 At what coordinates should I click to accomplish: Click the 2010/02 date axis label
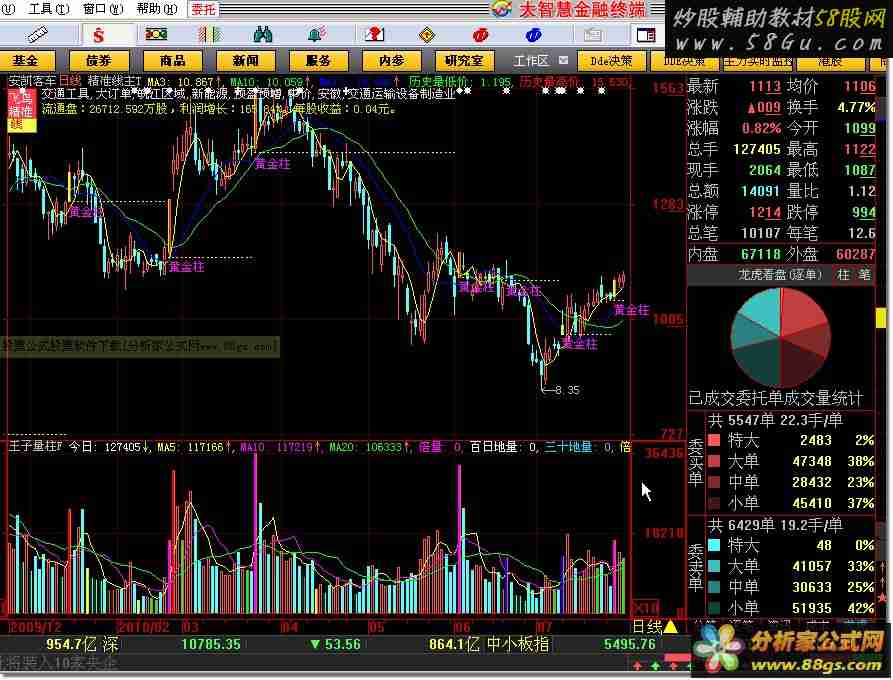pyautogui.click(x=143, y=627)
